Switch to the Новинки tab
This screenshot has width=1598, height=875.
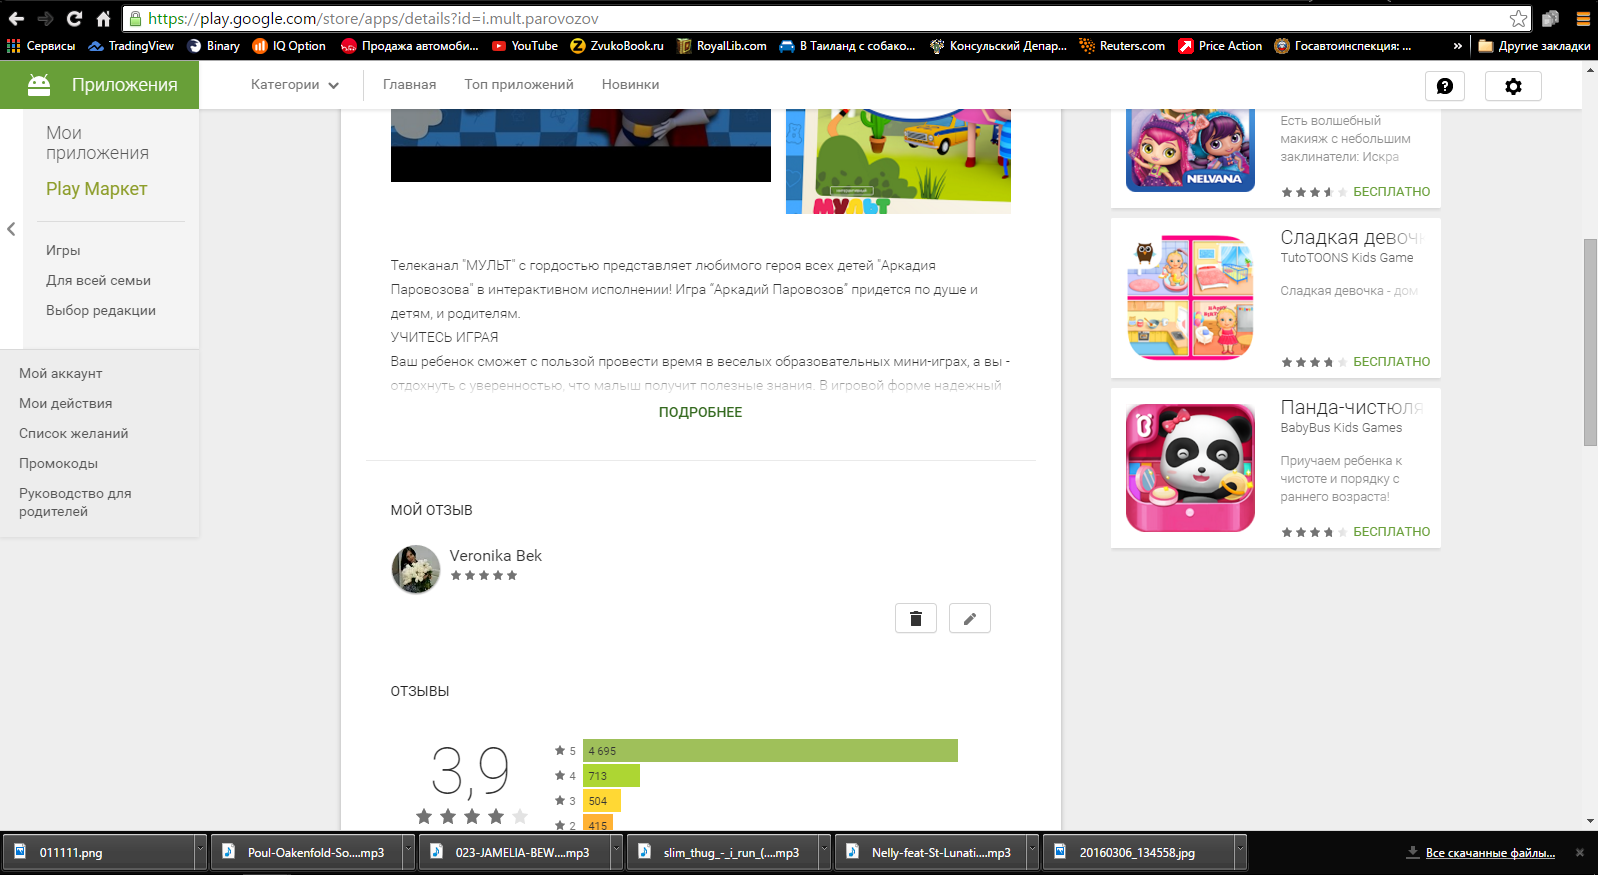[x=630, y=85]
